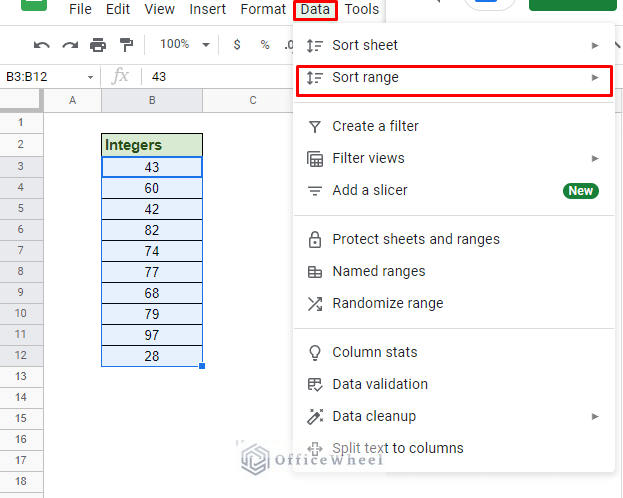Screen dimensions: 623x498
Task: Click the Split text to columns icon
Action: [x=315, y=449]
